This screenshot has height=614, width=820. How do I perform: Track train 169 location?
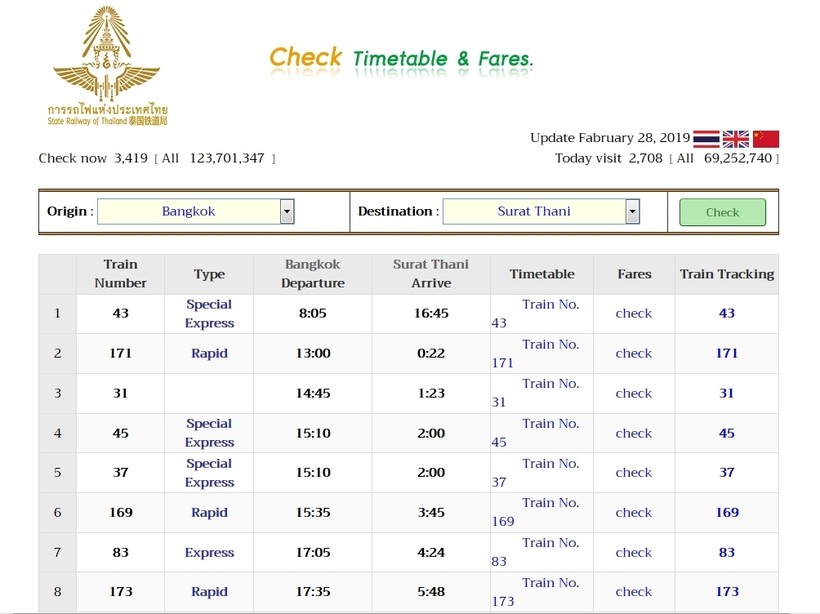click(726, 512)
